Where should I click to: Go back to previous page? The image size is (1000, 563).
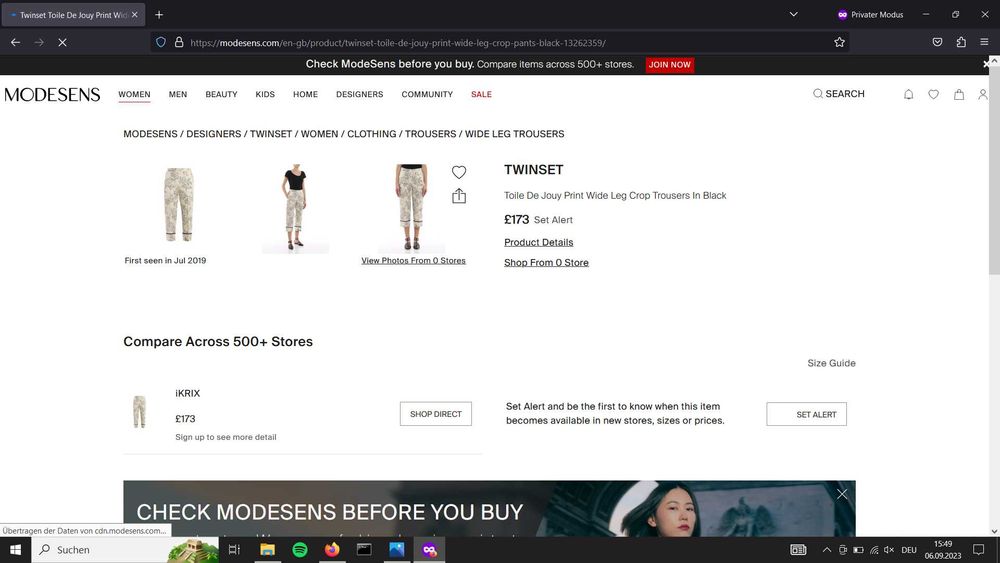point(15,42)
